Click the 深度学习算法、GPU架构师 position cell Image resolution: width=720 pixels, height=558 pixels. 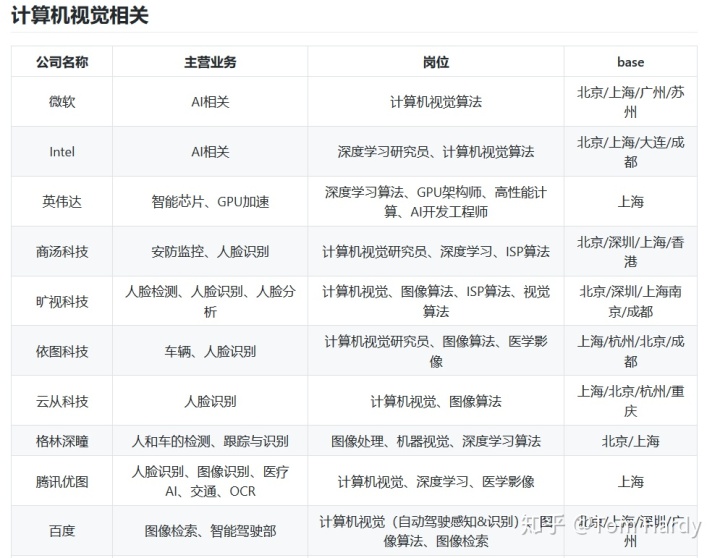(x=436, y=202)
